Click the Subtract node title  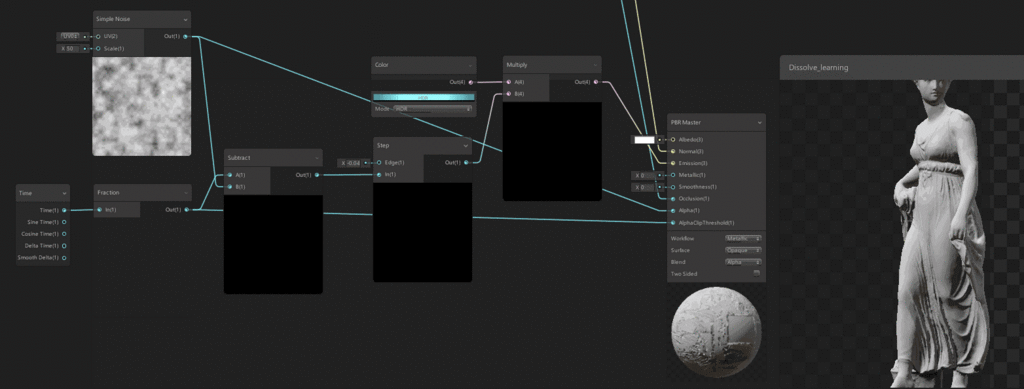click(x=239, y=158)
